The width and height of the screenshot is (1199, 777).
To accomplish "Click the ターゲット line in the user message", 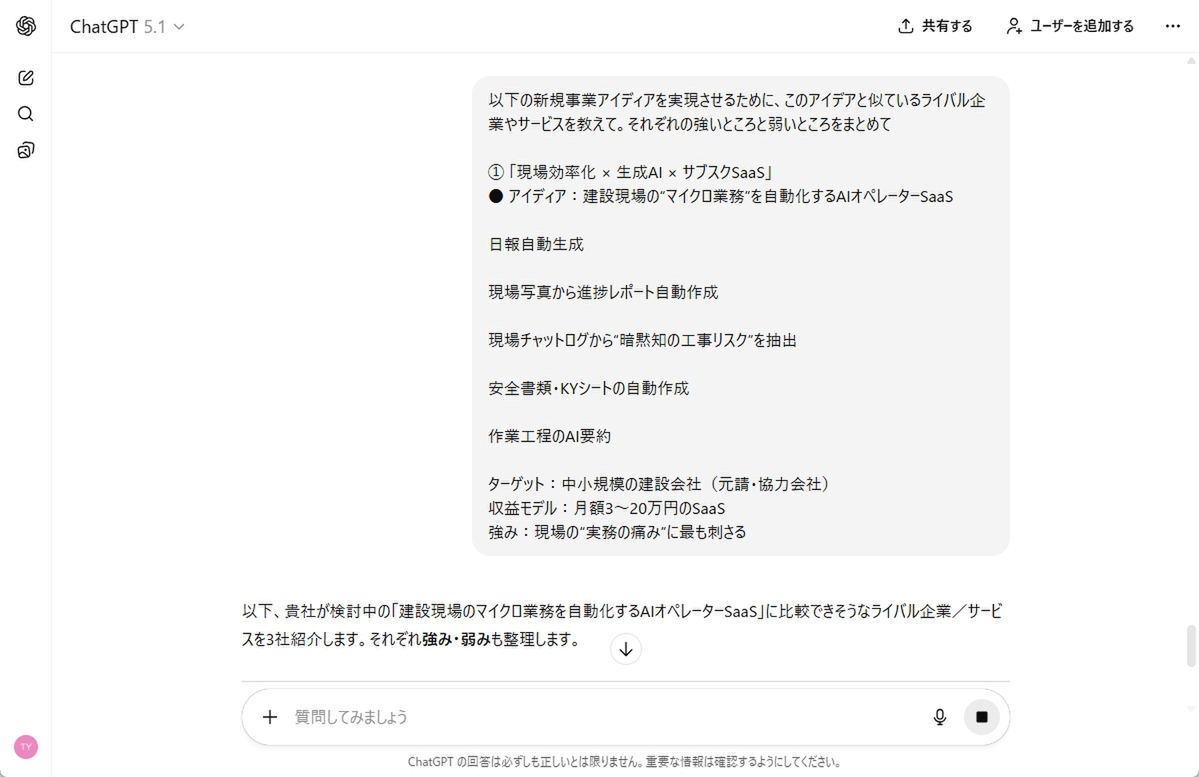I will pos(659,484).
